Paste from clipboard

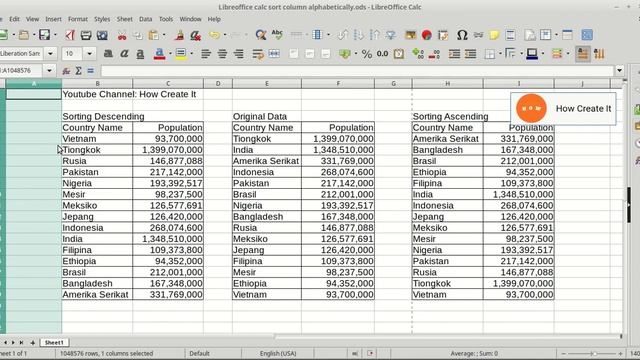coord(153,35)
